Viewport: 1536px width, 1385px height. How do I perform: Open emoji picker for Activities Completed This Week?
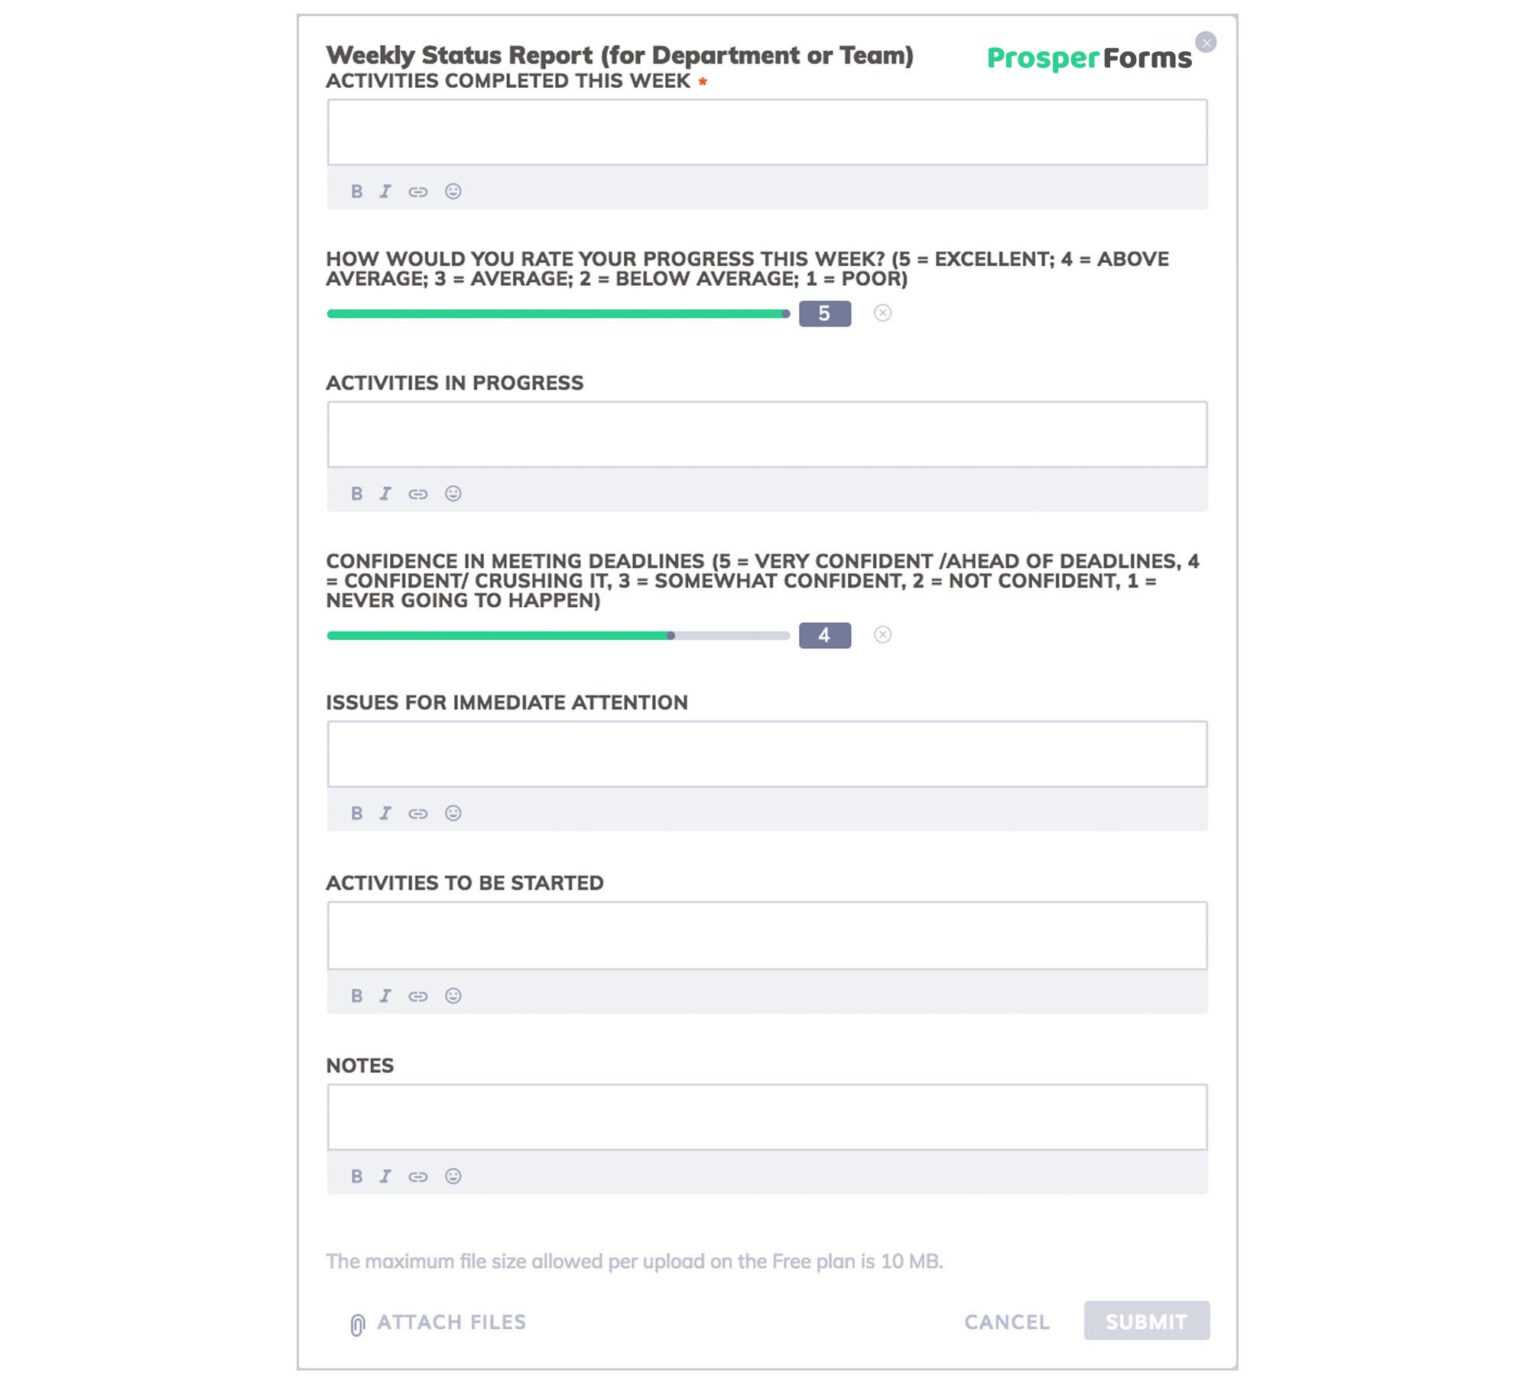click(454, 191)
